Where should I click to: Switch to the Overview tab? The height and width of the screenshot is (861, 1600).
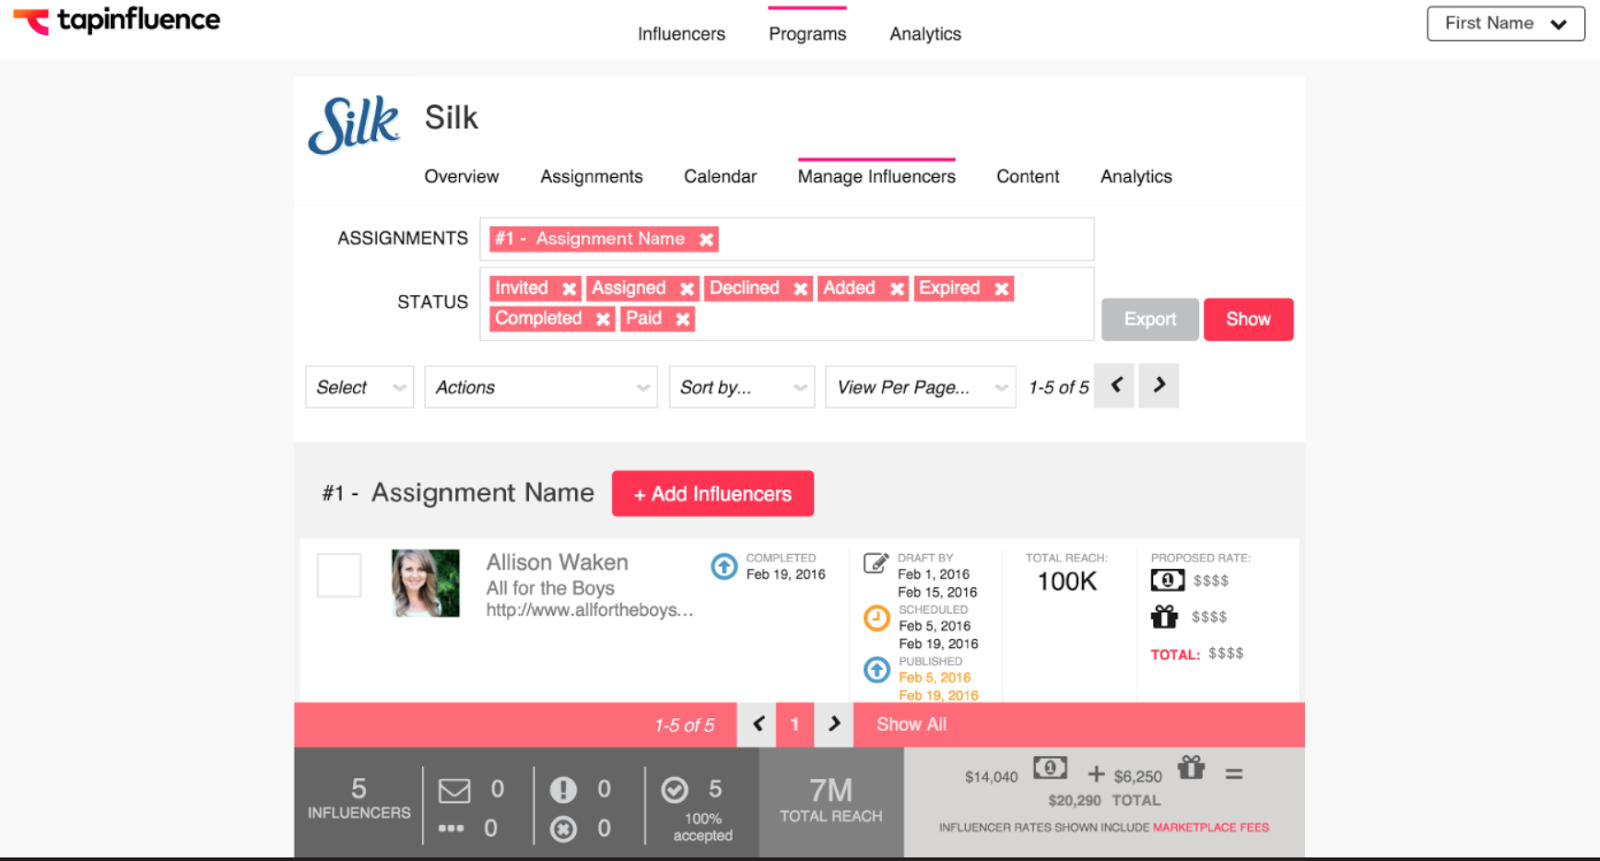click(x=462, y=177)
